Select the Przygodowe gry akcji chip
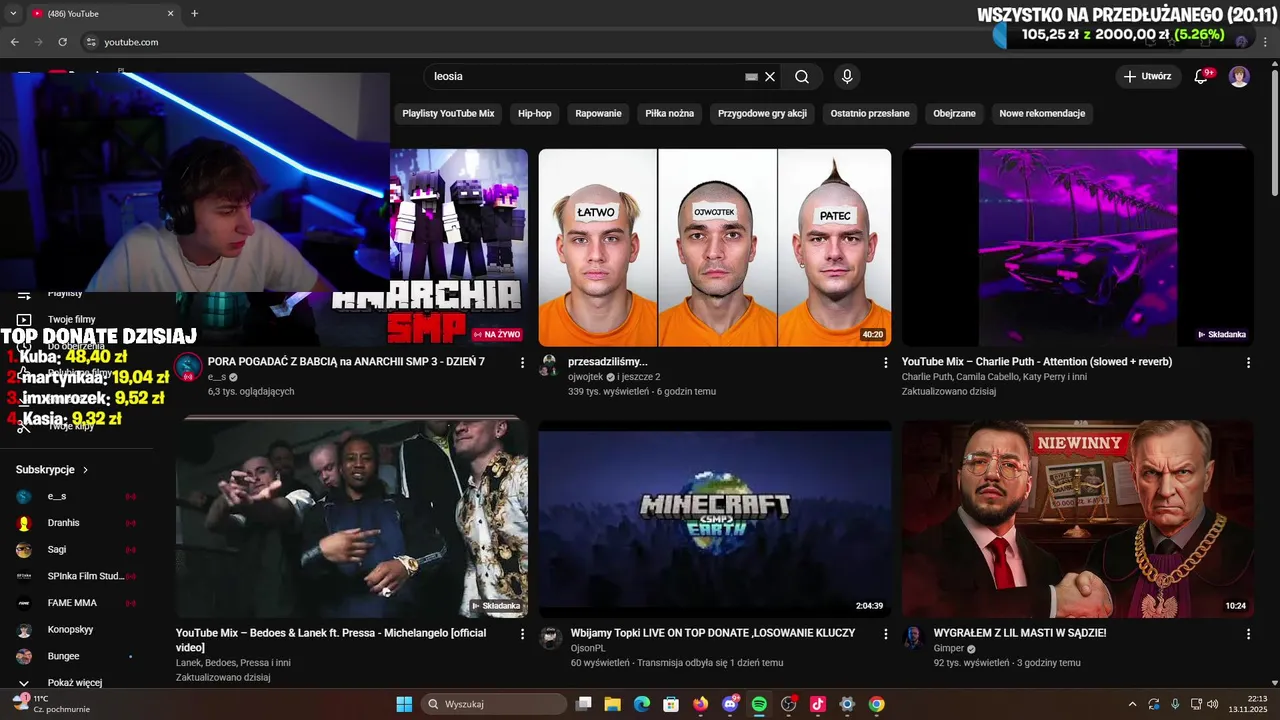The height and width of the screenshot is (720, 1280). [762, 113]
